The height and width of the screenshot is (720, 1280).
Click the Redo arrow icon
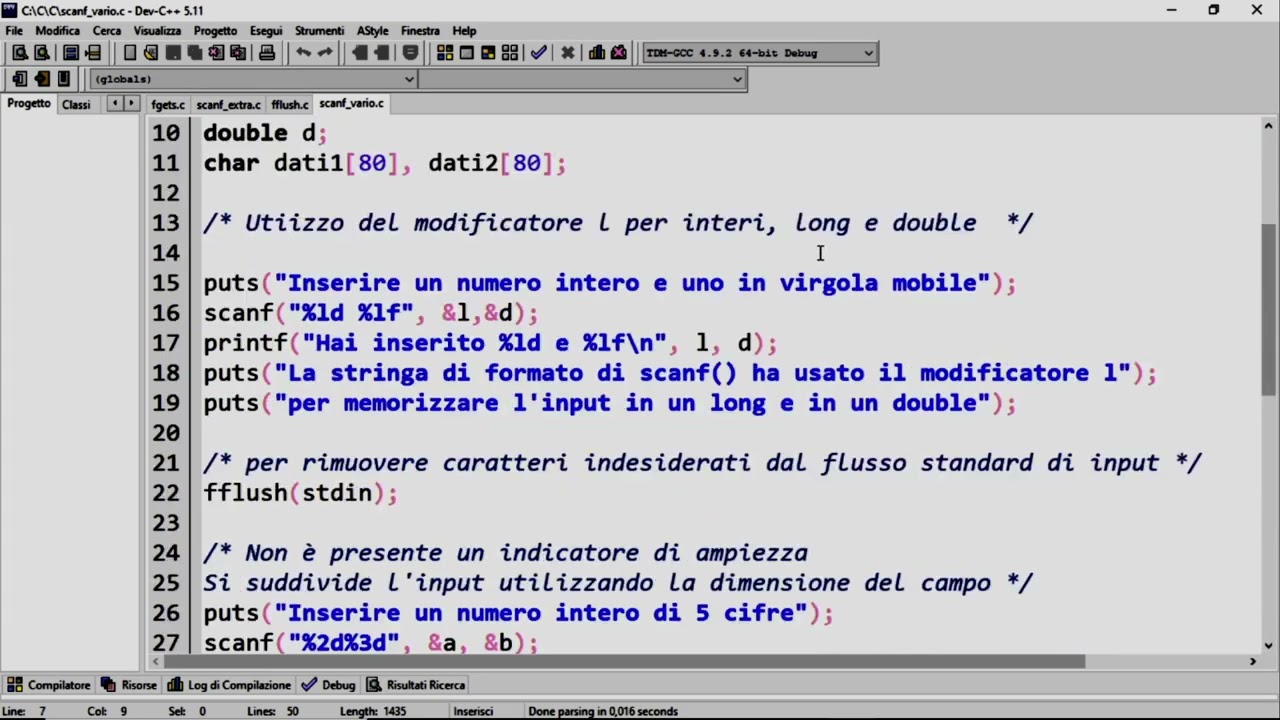click(x=325, y=53)
